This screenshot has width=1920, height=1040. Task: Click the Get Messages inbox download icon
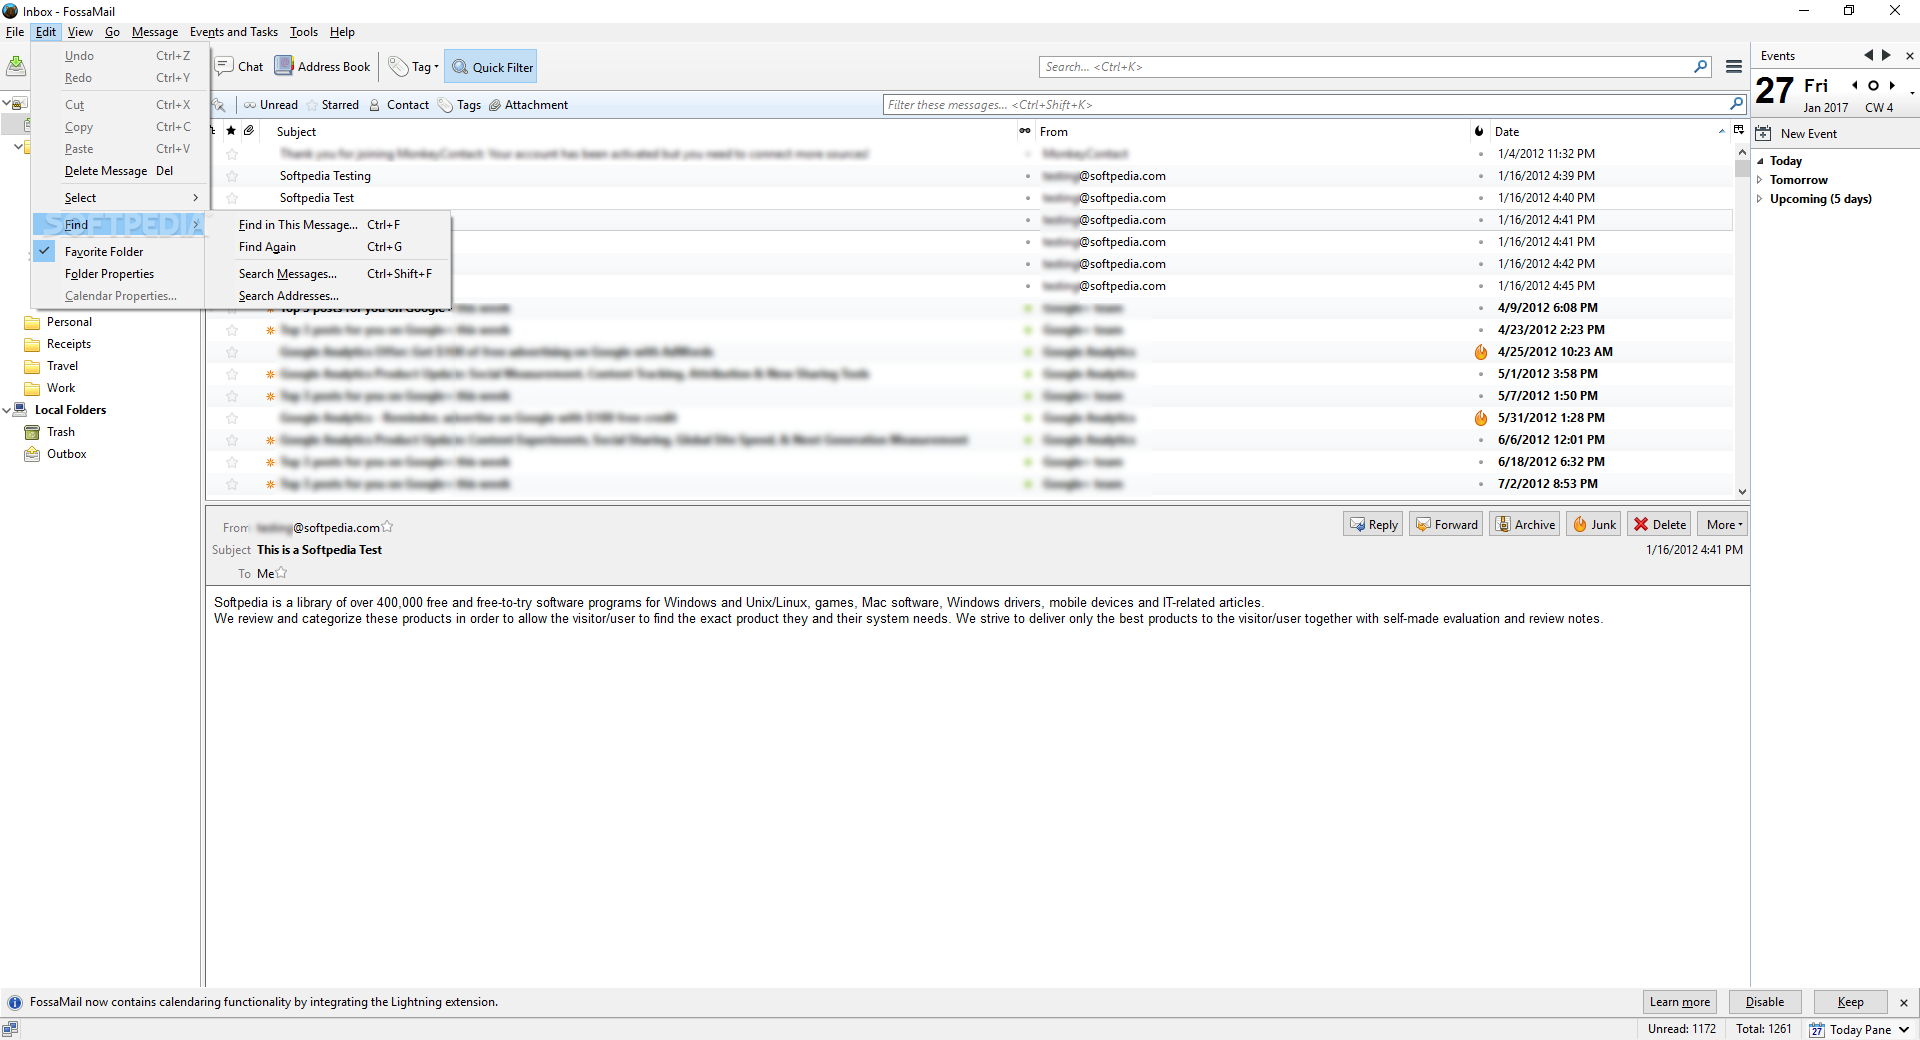pos(16,67)
